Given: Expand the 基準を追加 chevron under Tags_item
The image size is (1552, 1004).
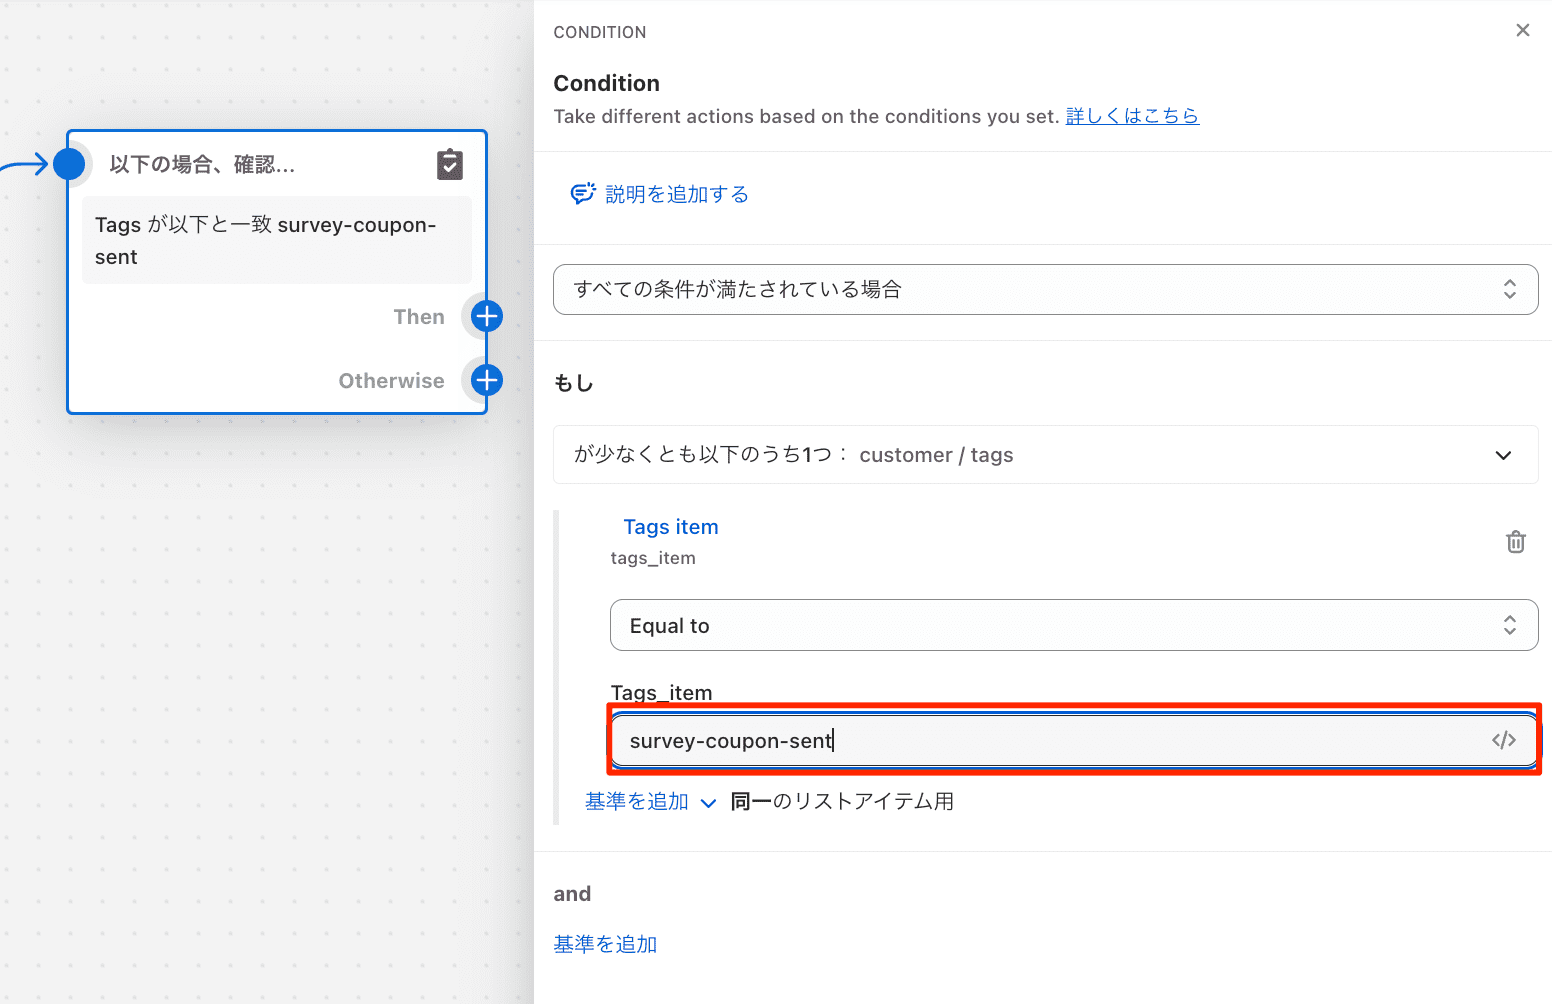Looking at the screenshot, I should [x=710, y=802].
